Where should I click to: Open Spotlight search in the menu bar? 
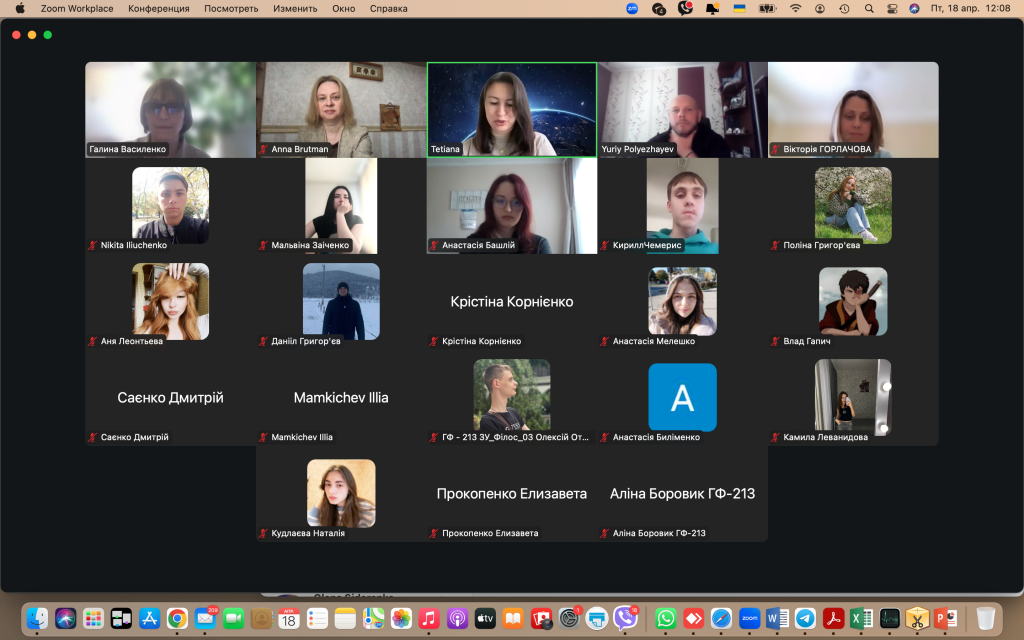pos(868,8)
